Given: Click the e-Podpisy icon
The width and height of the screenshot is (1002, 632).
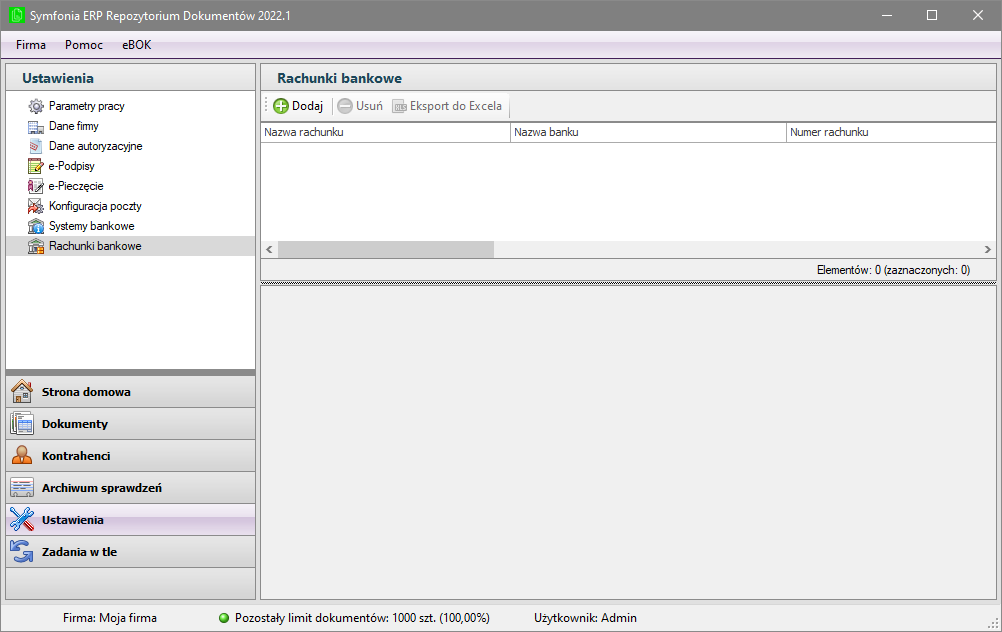Looking at the screenshot, I should (x=36, y=166).
